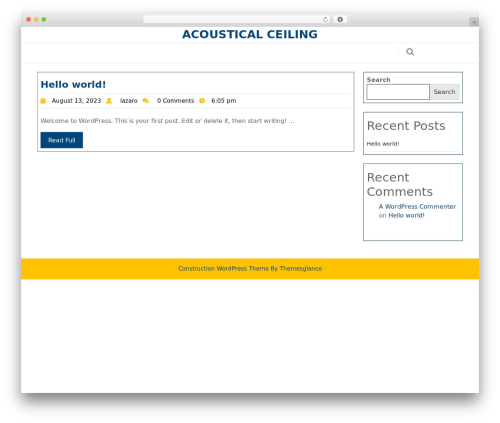
Task: Click the 6:05 pm time text
Action: tap(224, 101)
